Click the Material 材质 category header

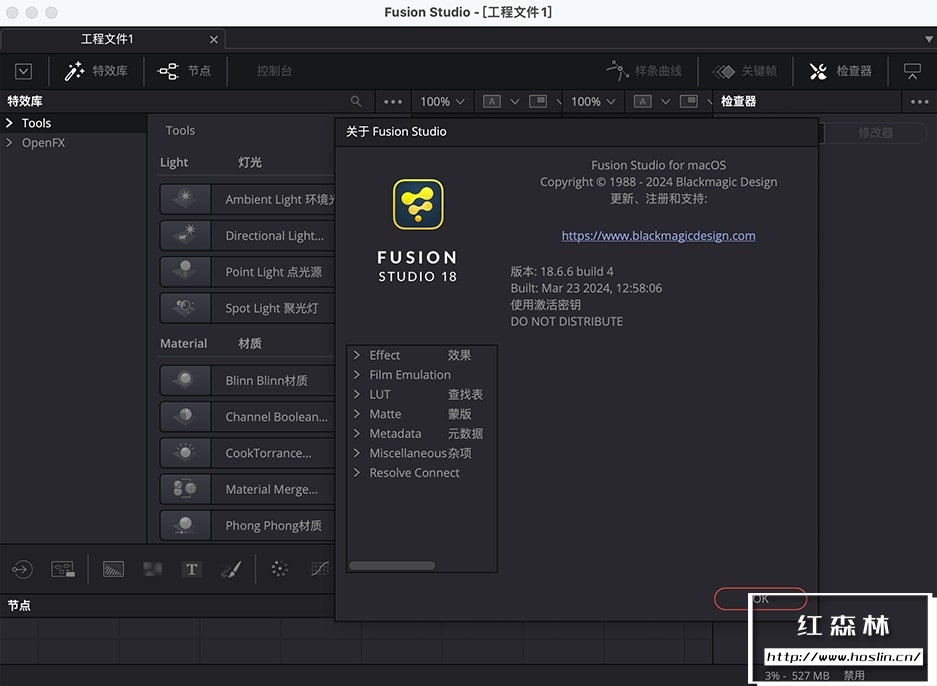[x=211, y=344]
